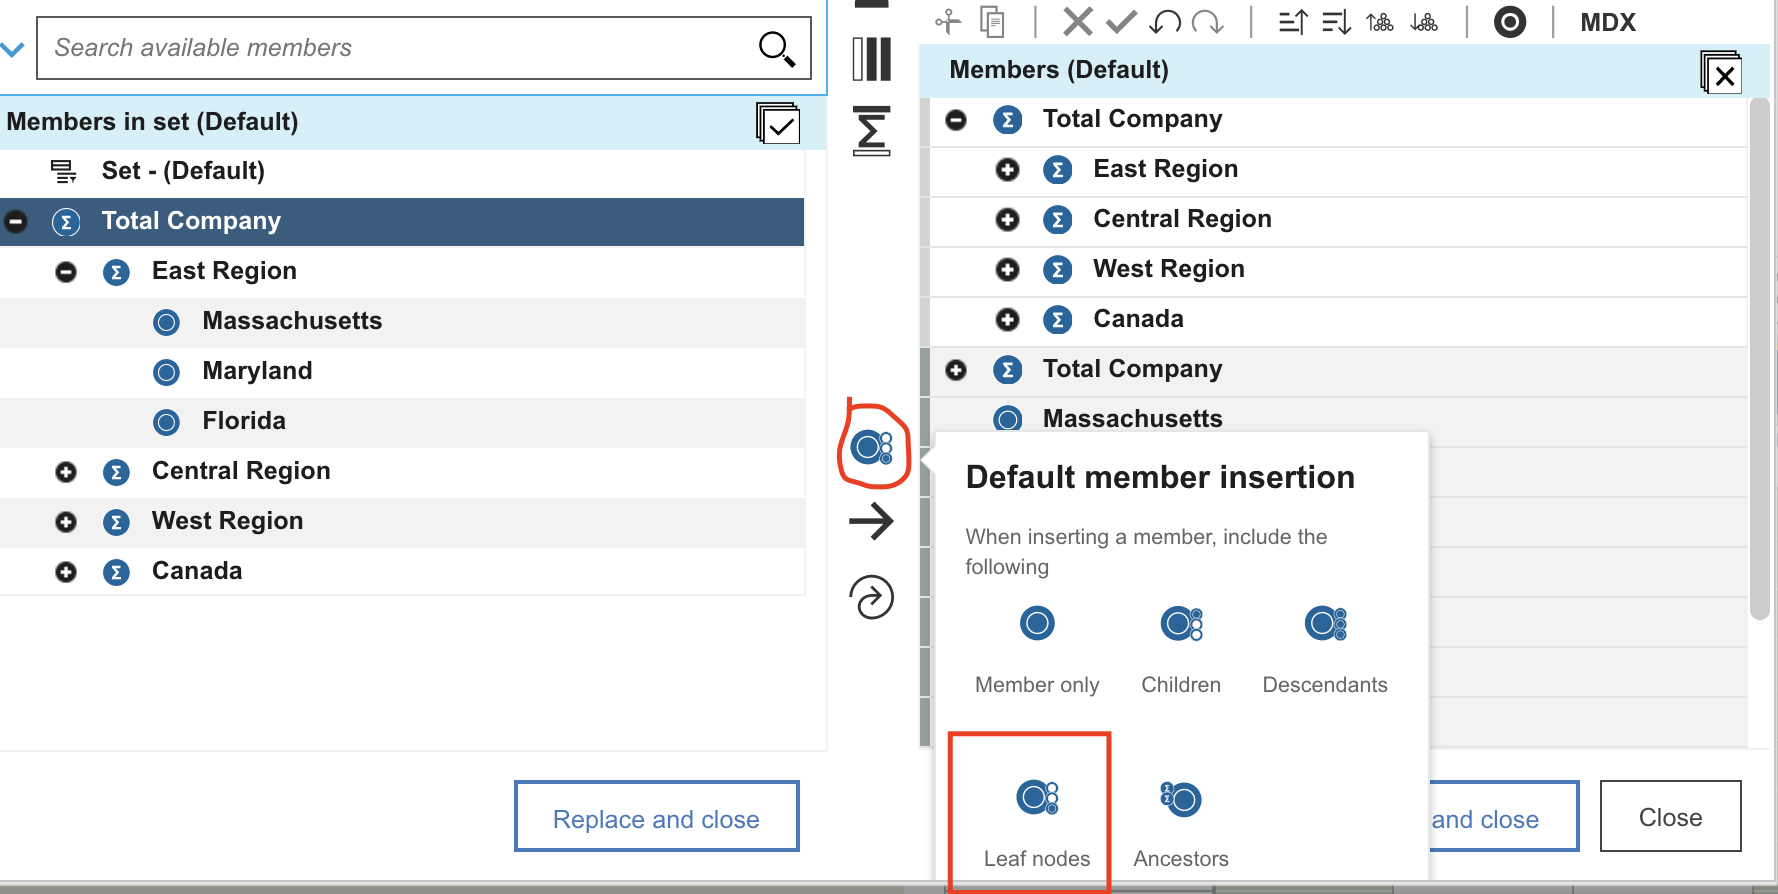Toggle select-all checkbox in Members in set header
Image resolution: width=1778 pixels, height=894 pixels.
click(778, 123)
